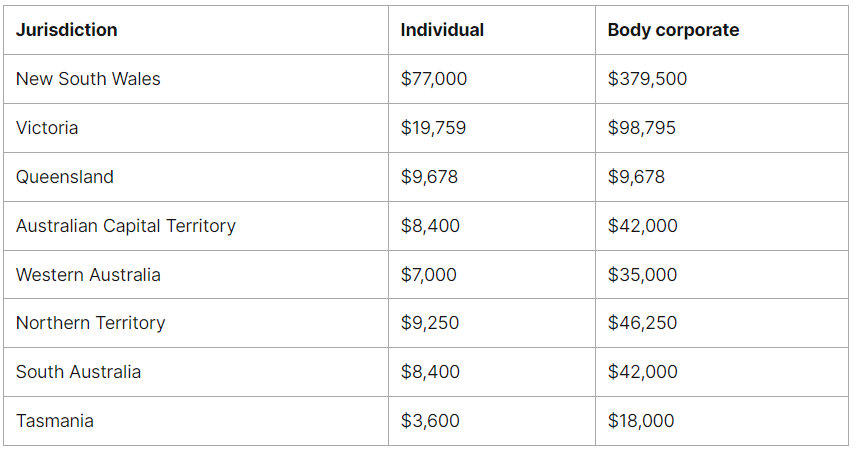Select the New South Wales cell
Viewport: 856px width, 451px height.
(88, 79)
